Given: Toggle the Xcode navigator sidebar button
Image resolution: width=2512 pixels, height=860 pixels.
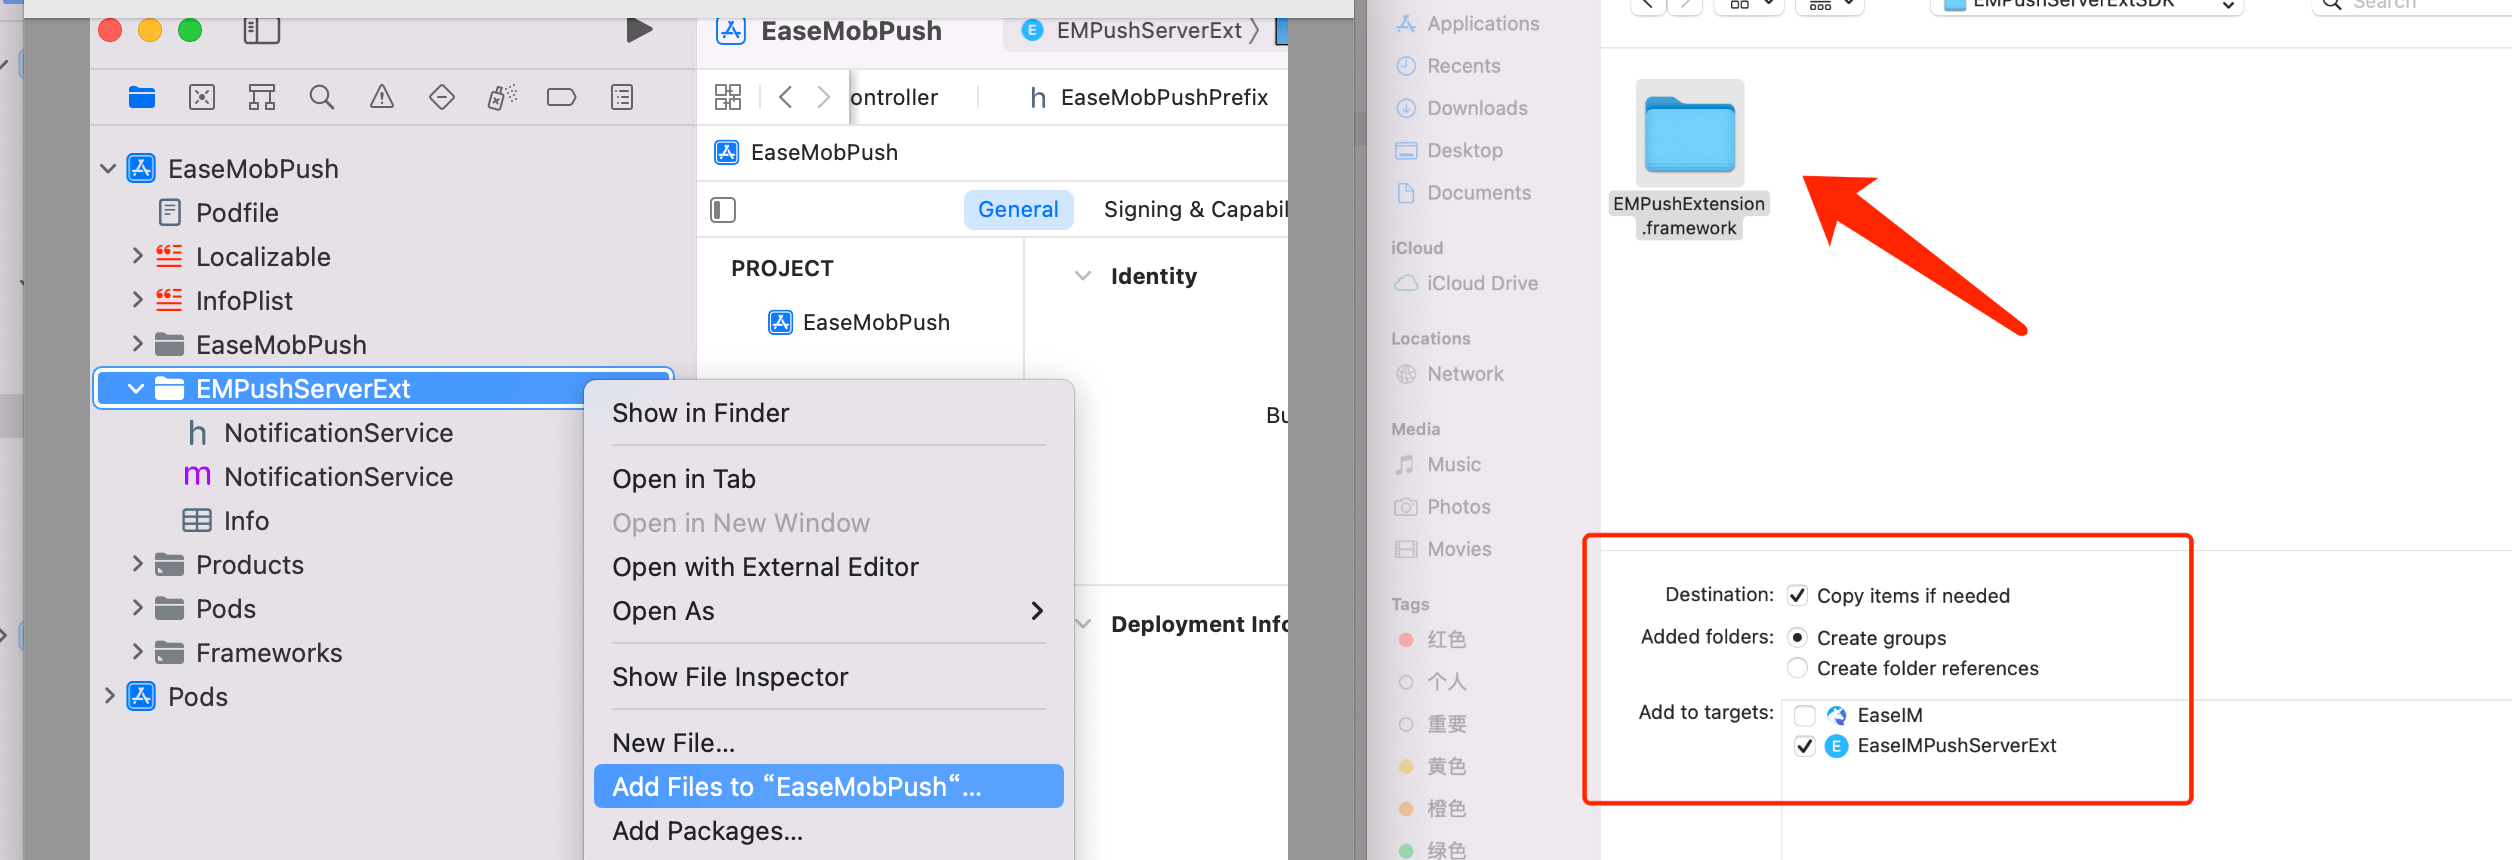Looking at the screenshot, I should (261, 31).
